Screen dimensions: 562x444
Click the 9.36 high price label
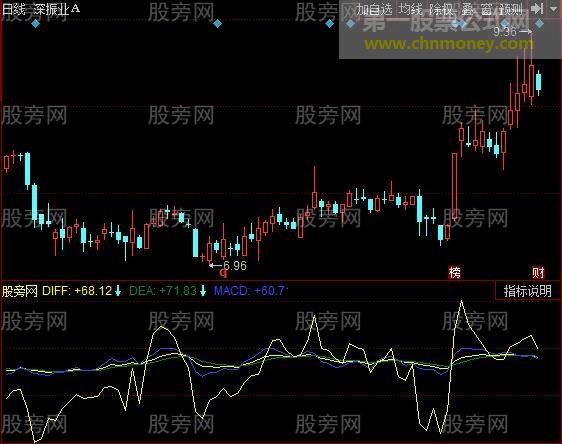[x=505, y=32]
